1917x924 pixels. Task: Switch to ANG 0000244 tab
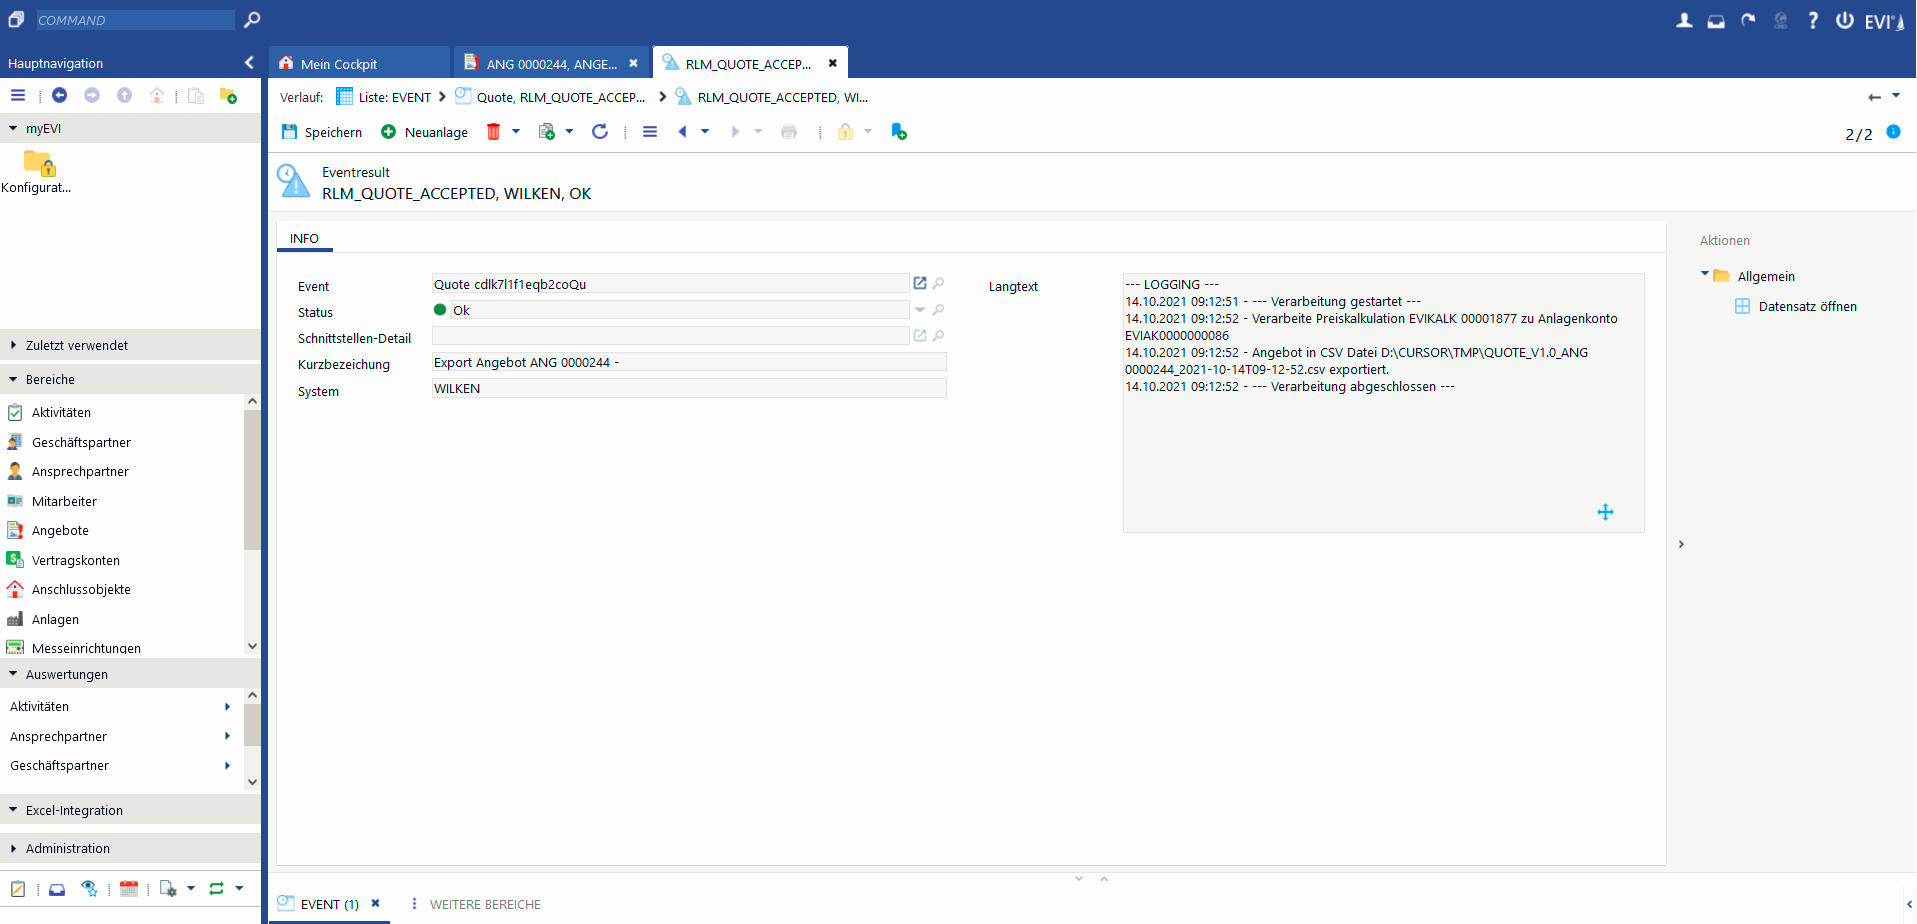[551, 64]
